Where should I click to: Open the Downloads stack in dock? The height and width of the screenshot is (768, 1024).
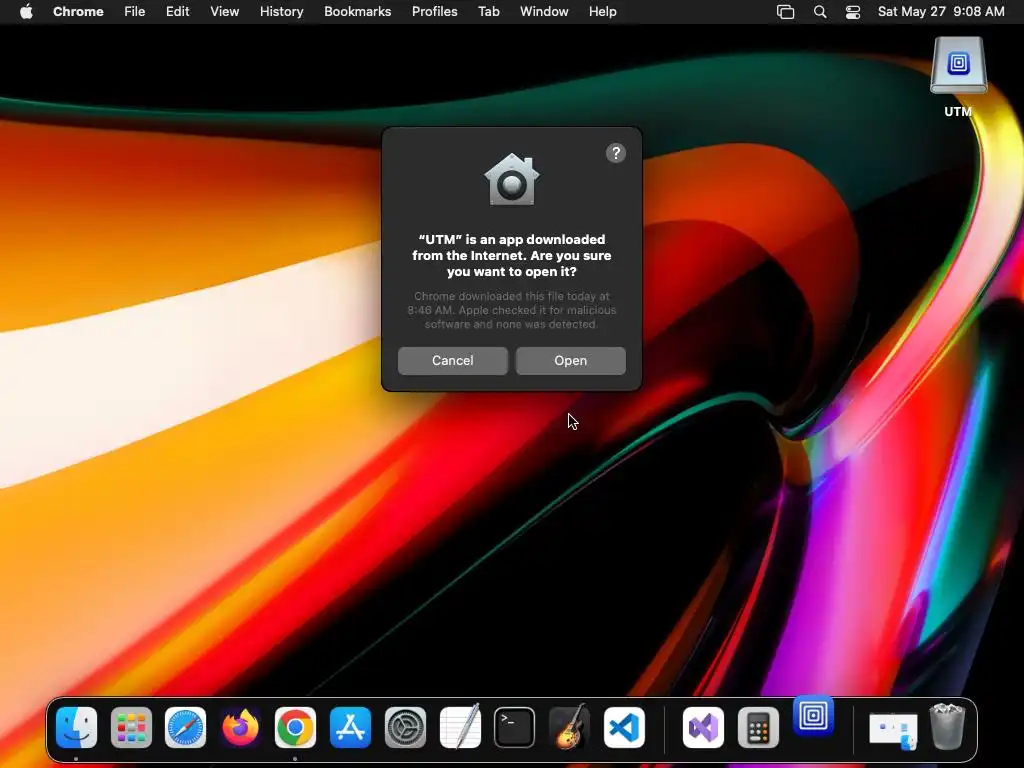click(x=893, y=729)
